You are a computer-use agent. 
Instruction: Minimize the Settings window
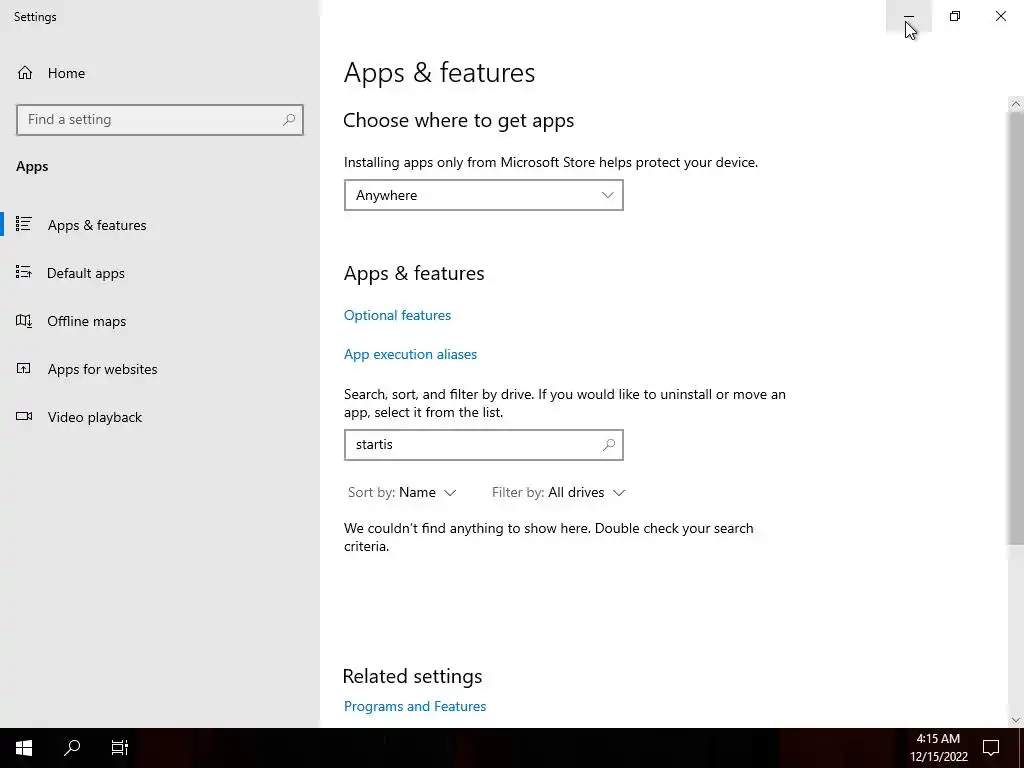[x=908, y=16]
